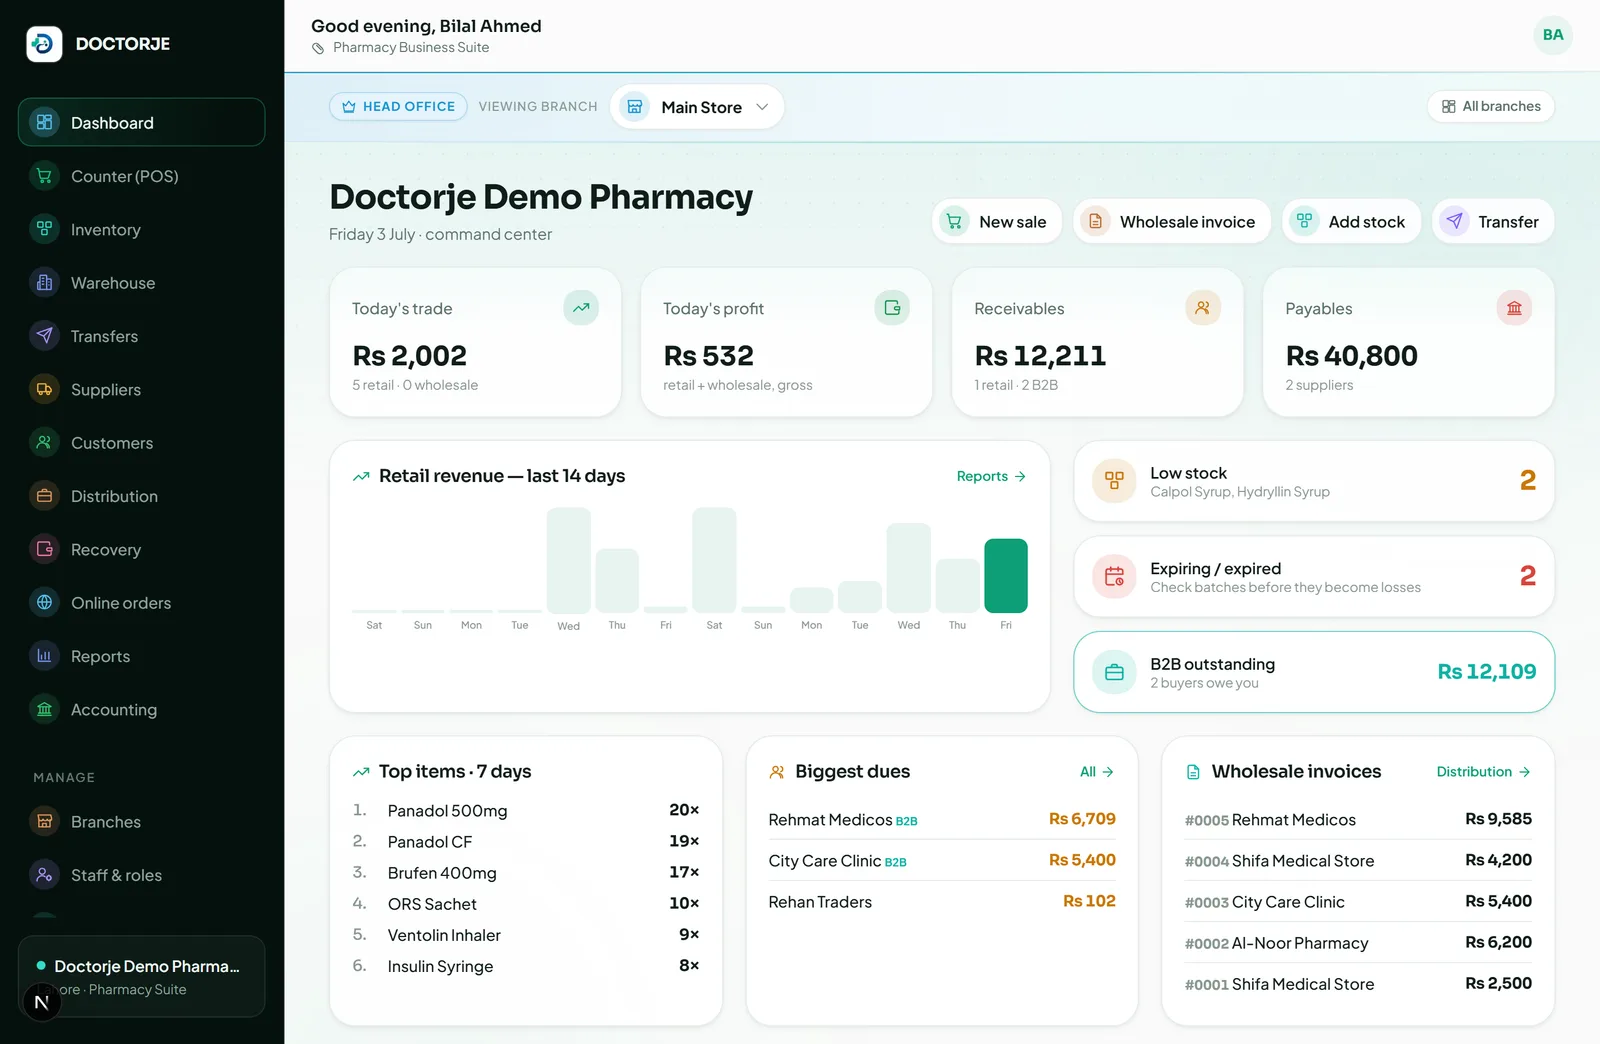Click the Transfer quick action button
This screenshot has width=1600, height=1044.
pyautogui.click(x=1493, y=221)
